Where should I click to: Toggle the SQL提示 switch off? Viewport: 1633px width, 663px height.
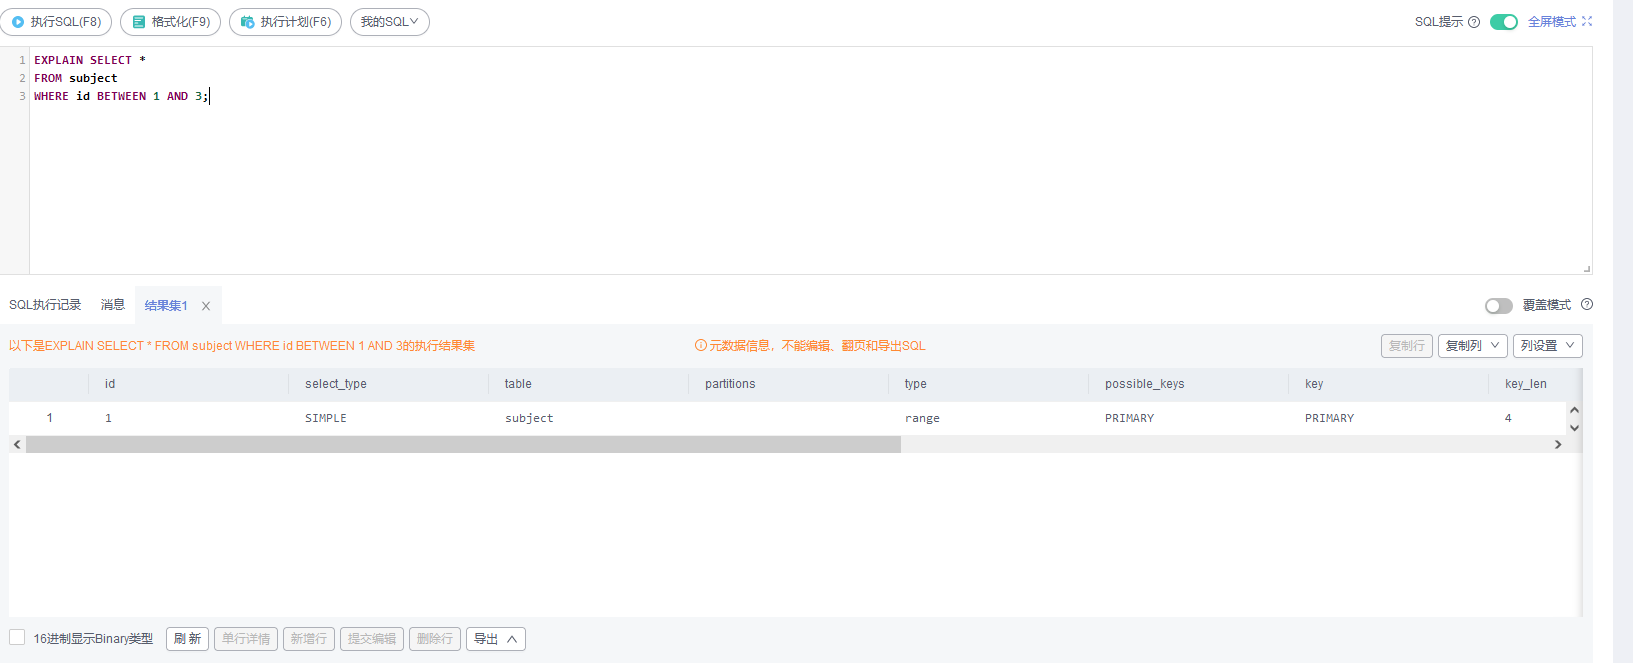1504,22
